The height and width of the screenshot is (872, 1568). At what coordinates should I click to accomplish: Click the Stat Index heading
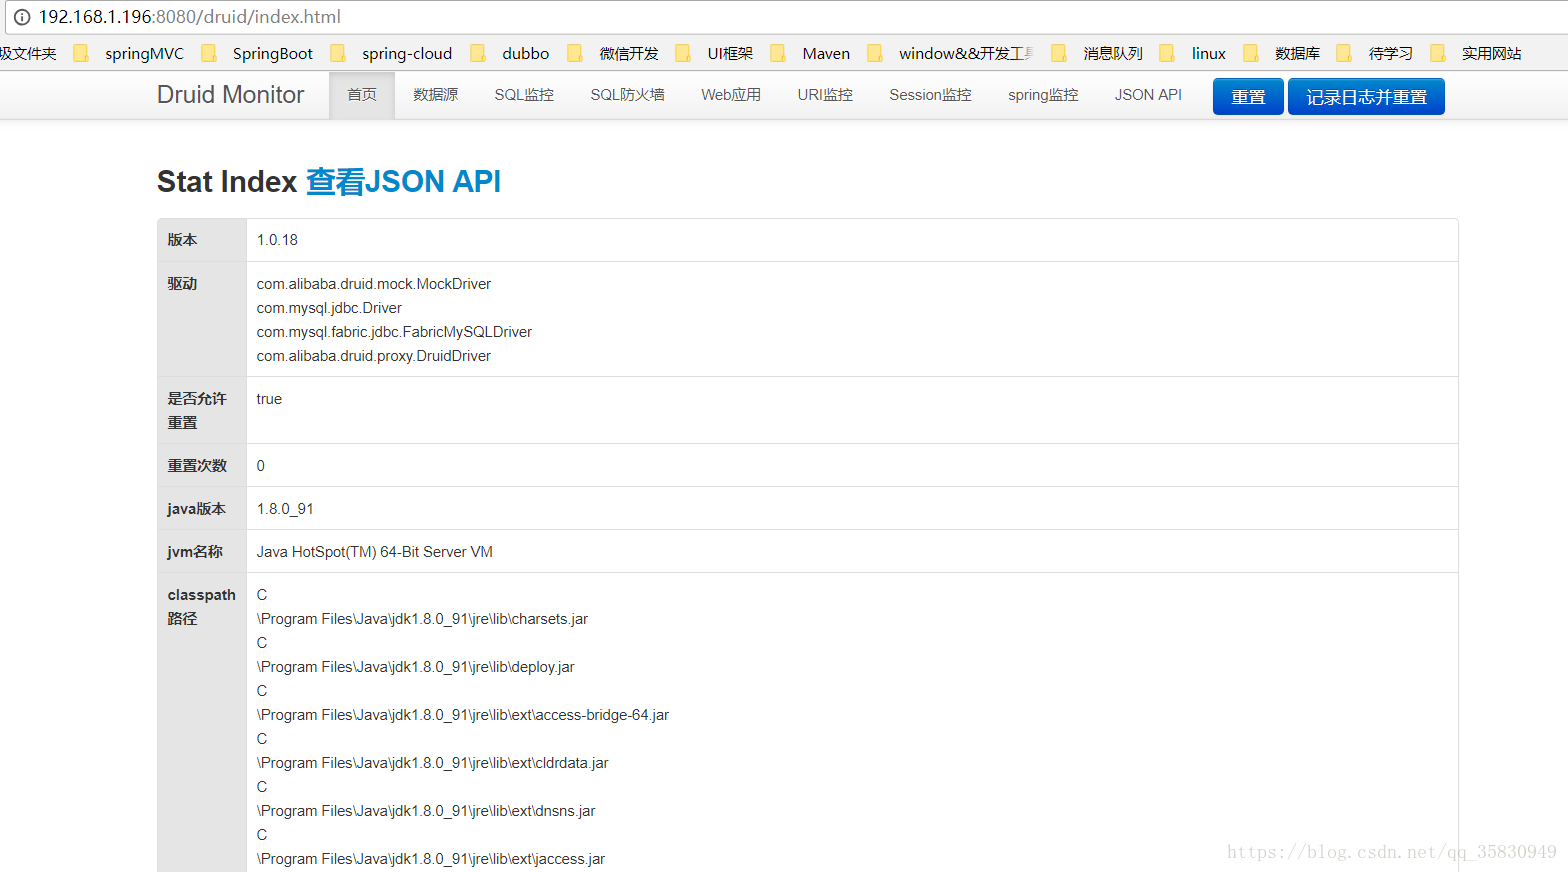click(x=227, y=181)
